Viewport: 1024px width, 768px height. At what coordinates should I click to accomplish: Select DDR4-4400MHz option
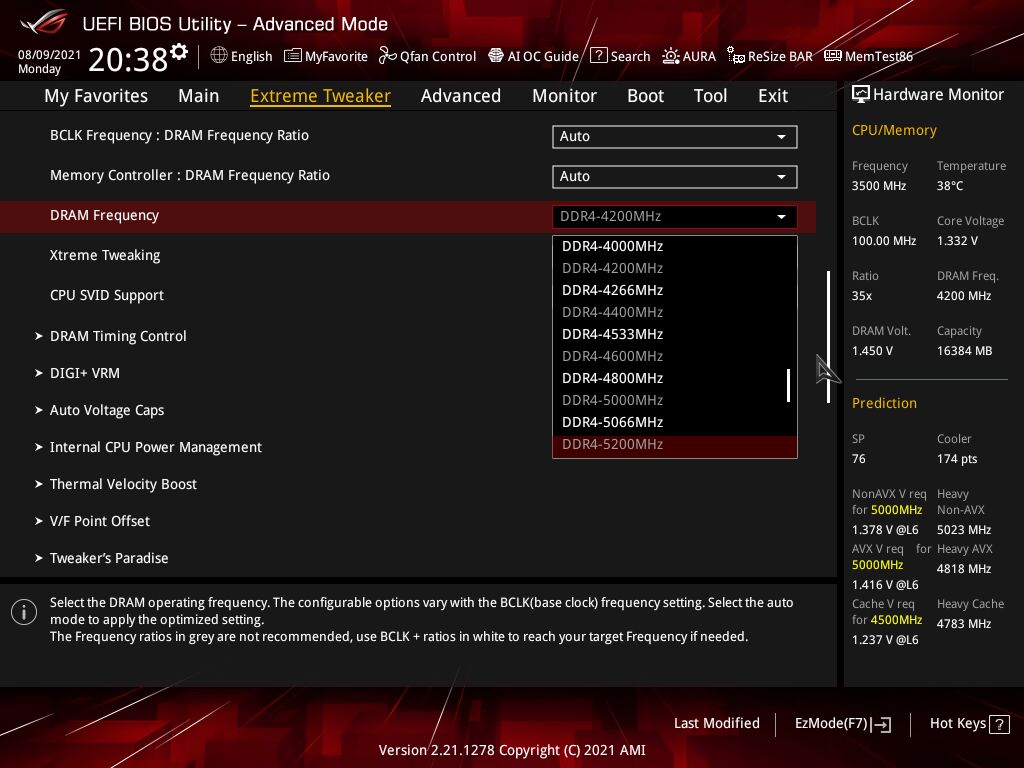tap(675, 312)
